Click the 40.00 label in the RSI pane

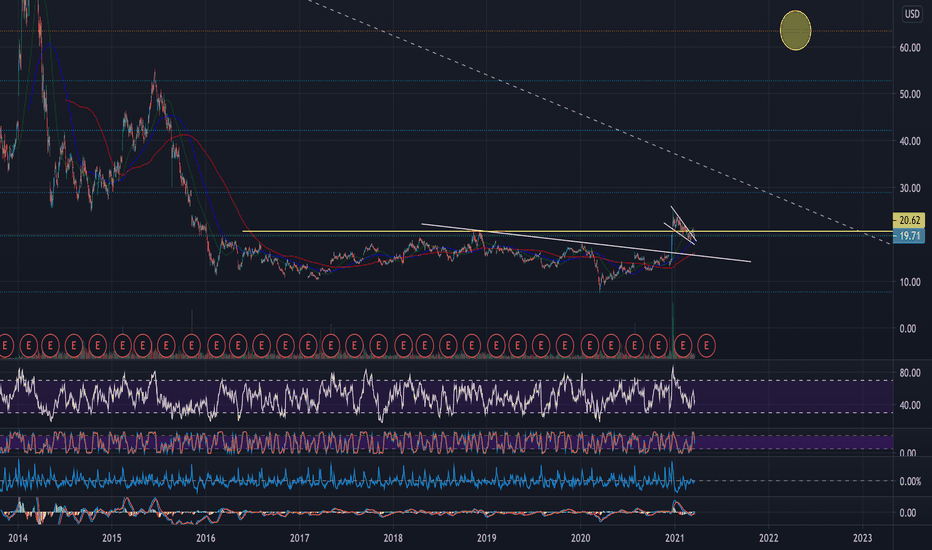click(909, 405)
